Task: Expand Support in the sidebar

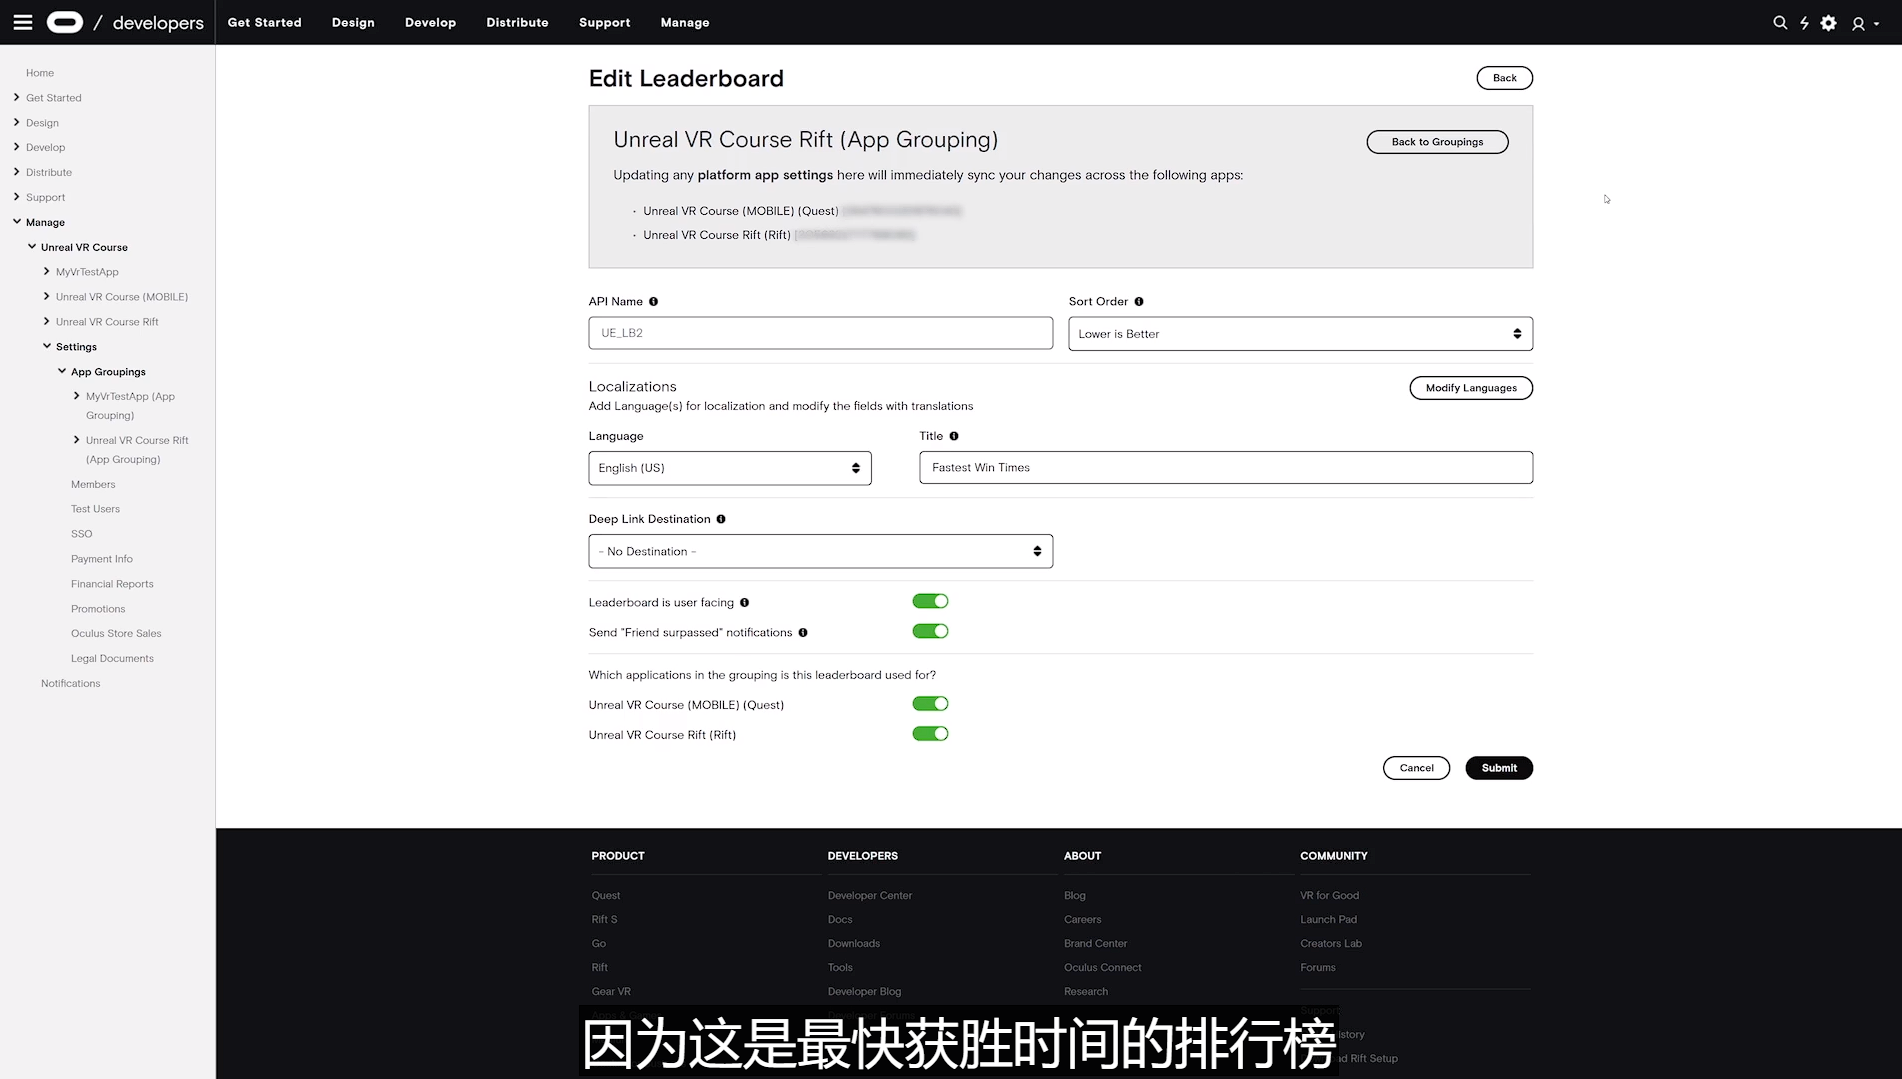Action: tap(17, 197)
